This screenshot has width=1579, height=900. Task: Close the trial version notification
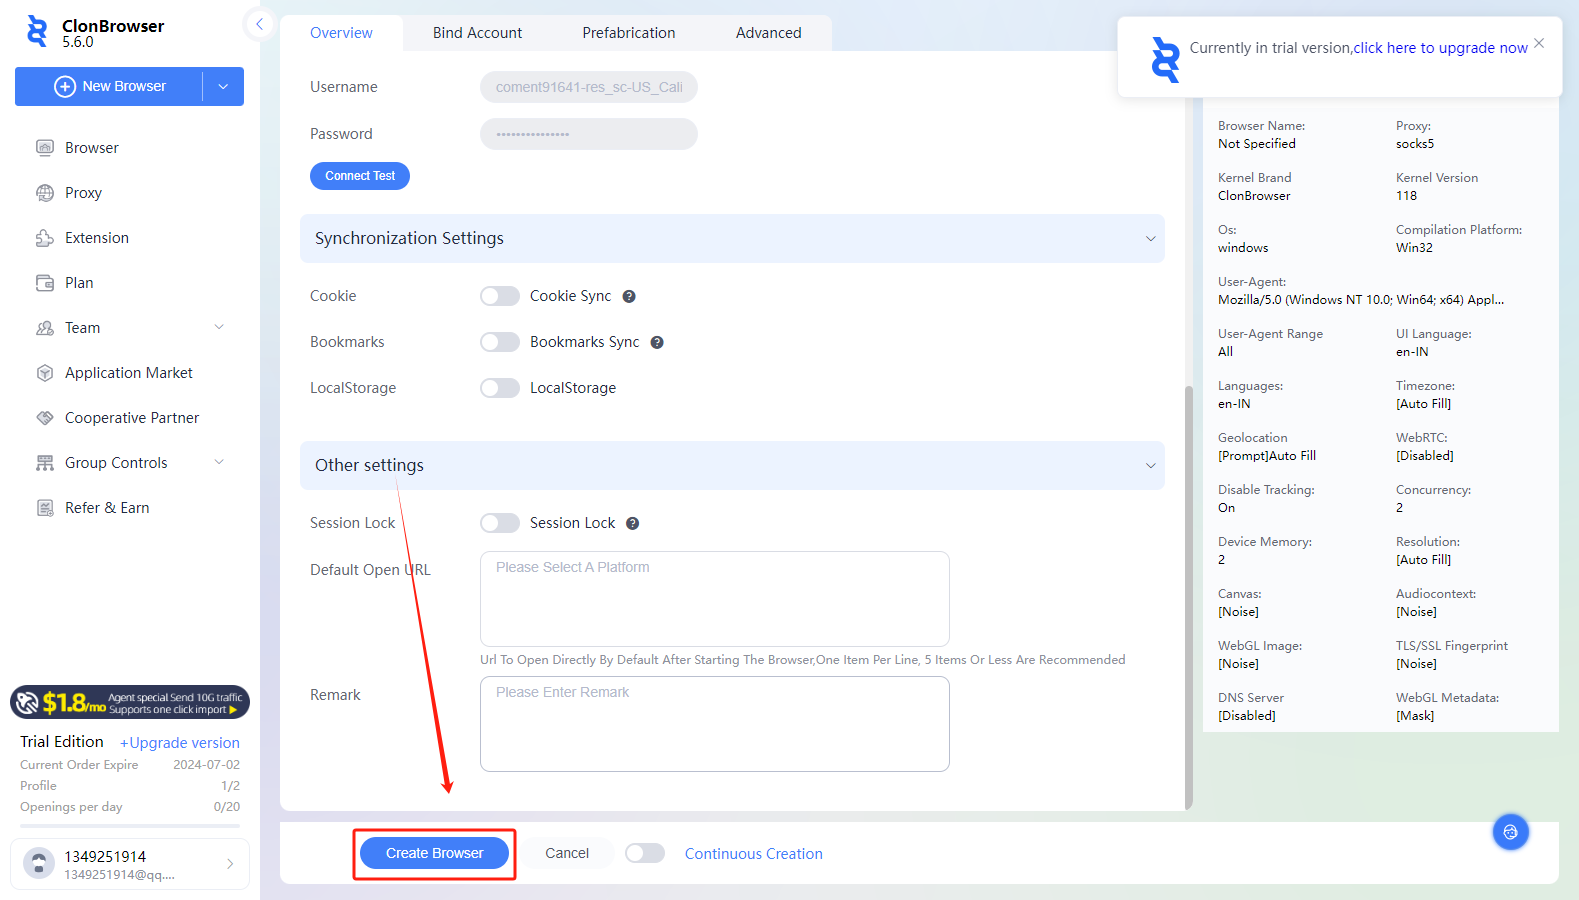(1539, 43)
